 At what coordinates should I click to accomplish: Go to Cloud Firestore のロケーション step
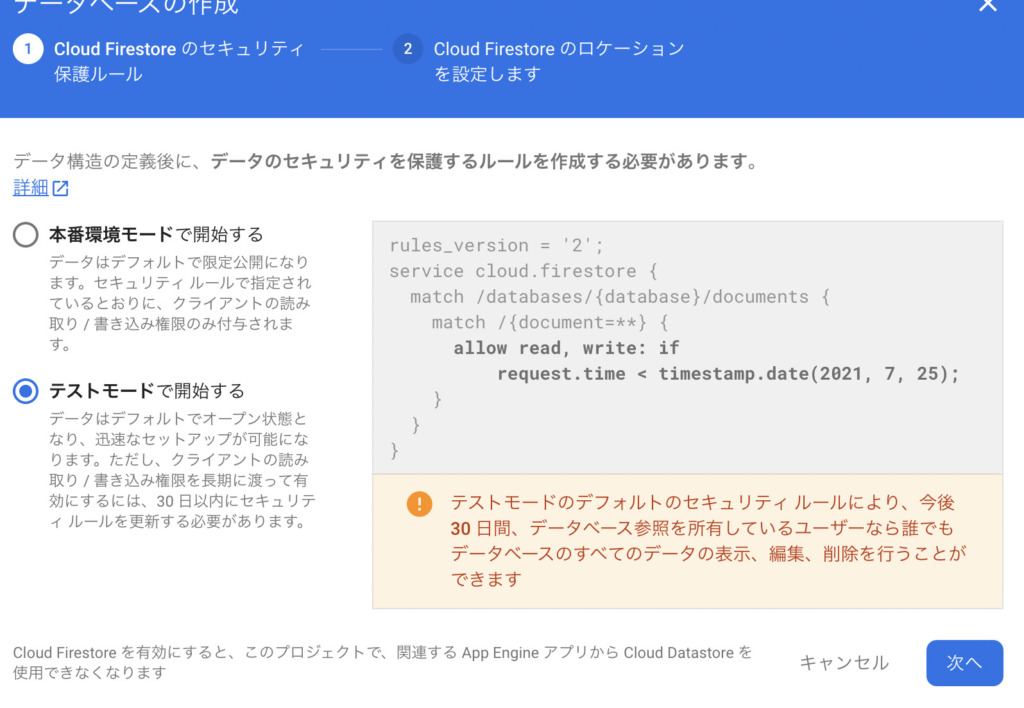point(559,61)
